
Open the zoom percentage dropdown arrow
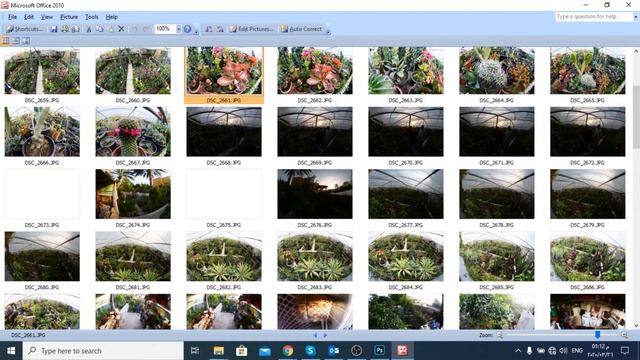click(x=178, y=29)
